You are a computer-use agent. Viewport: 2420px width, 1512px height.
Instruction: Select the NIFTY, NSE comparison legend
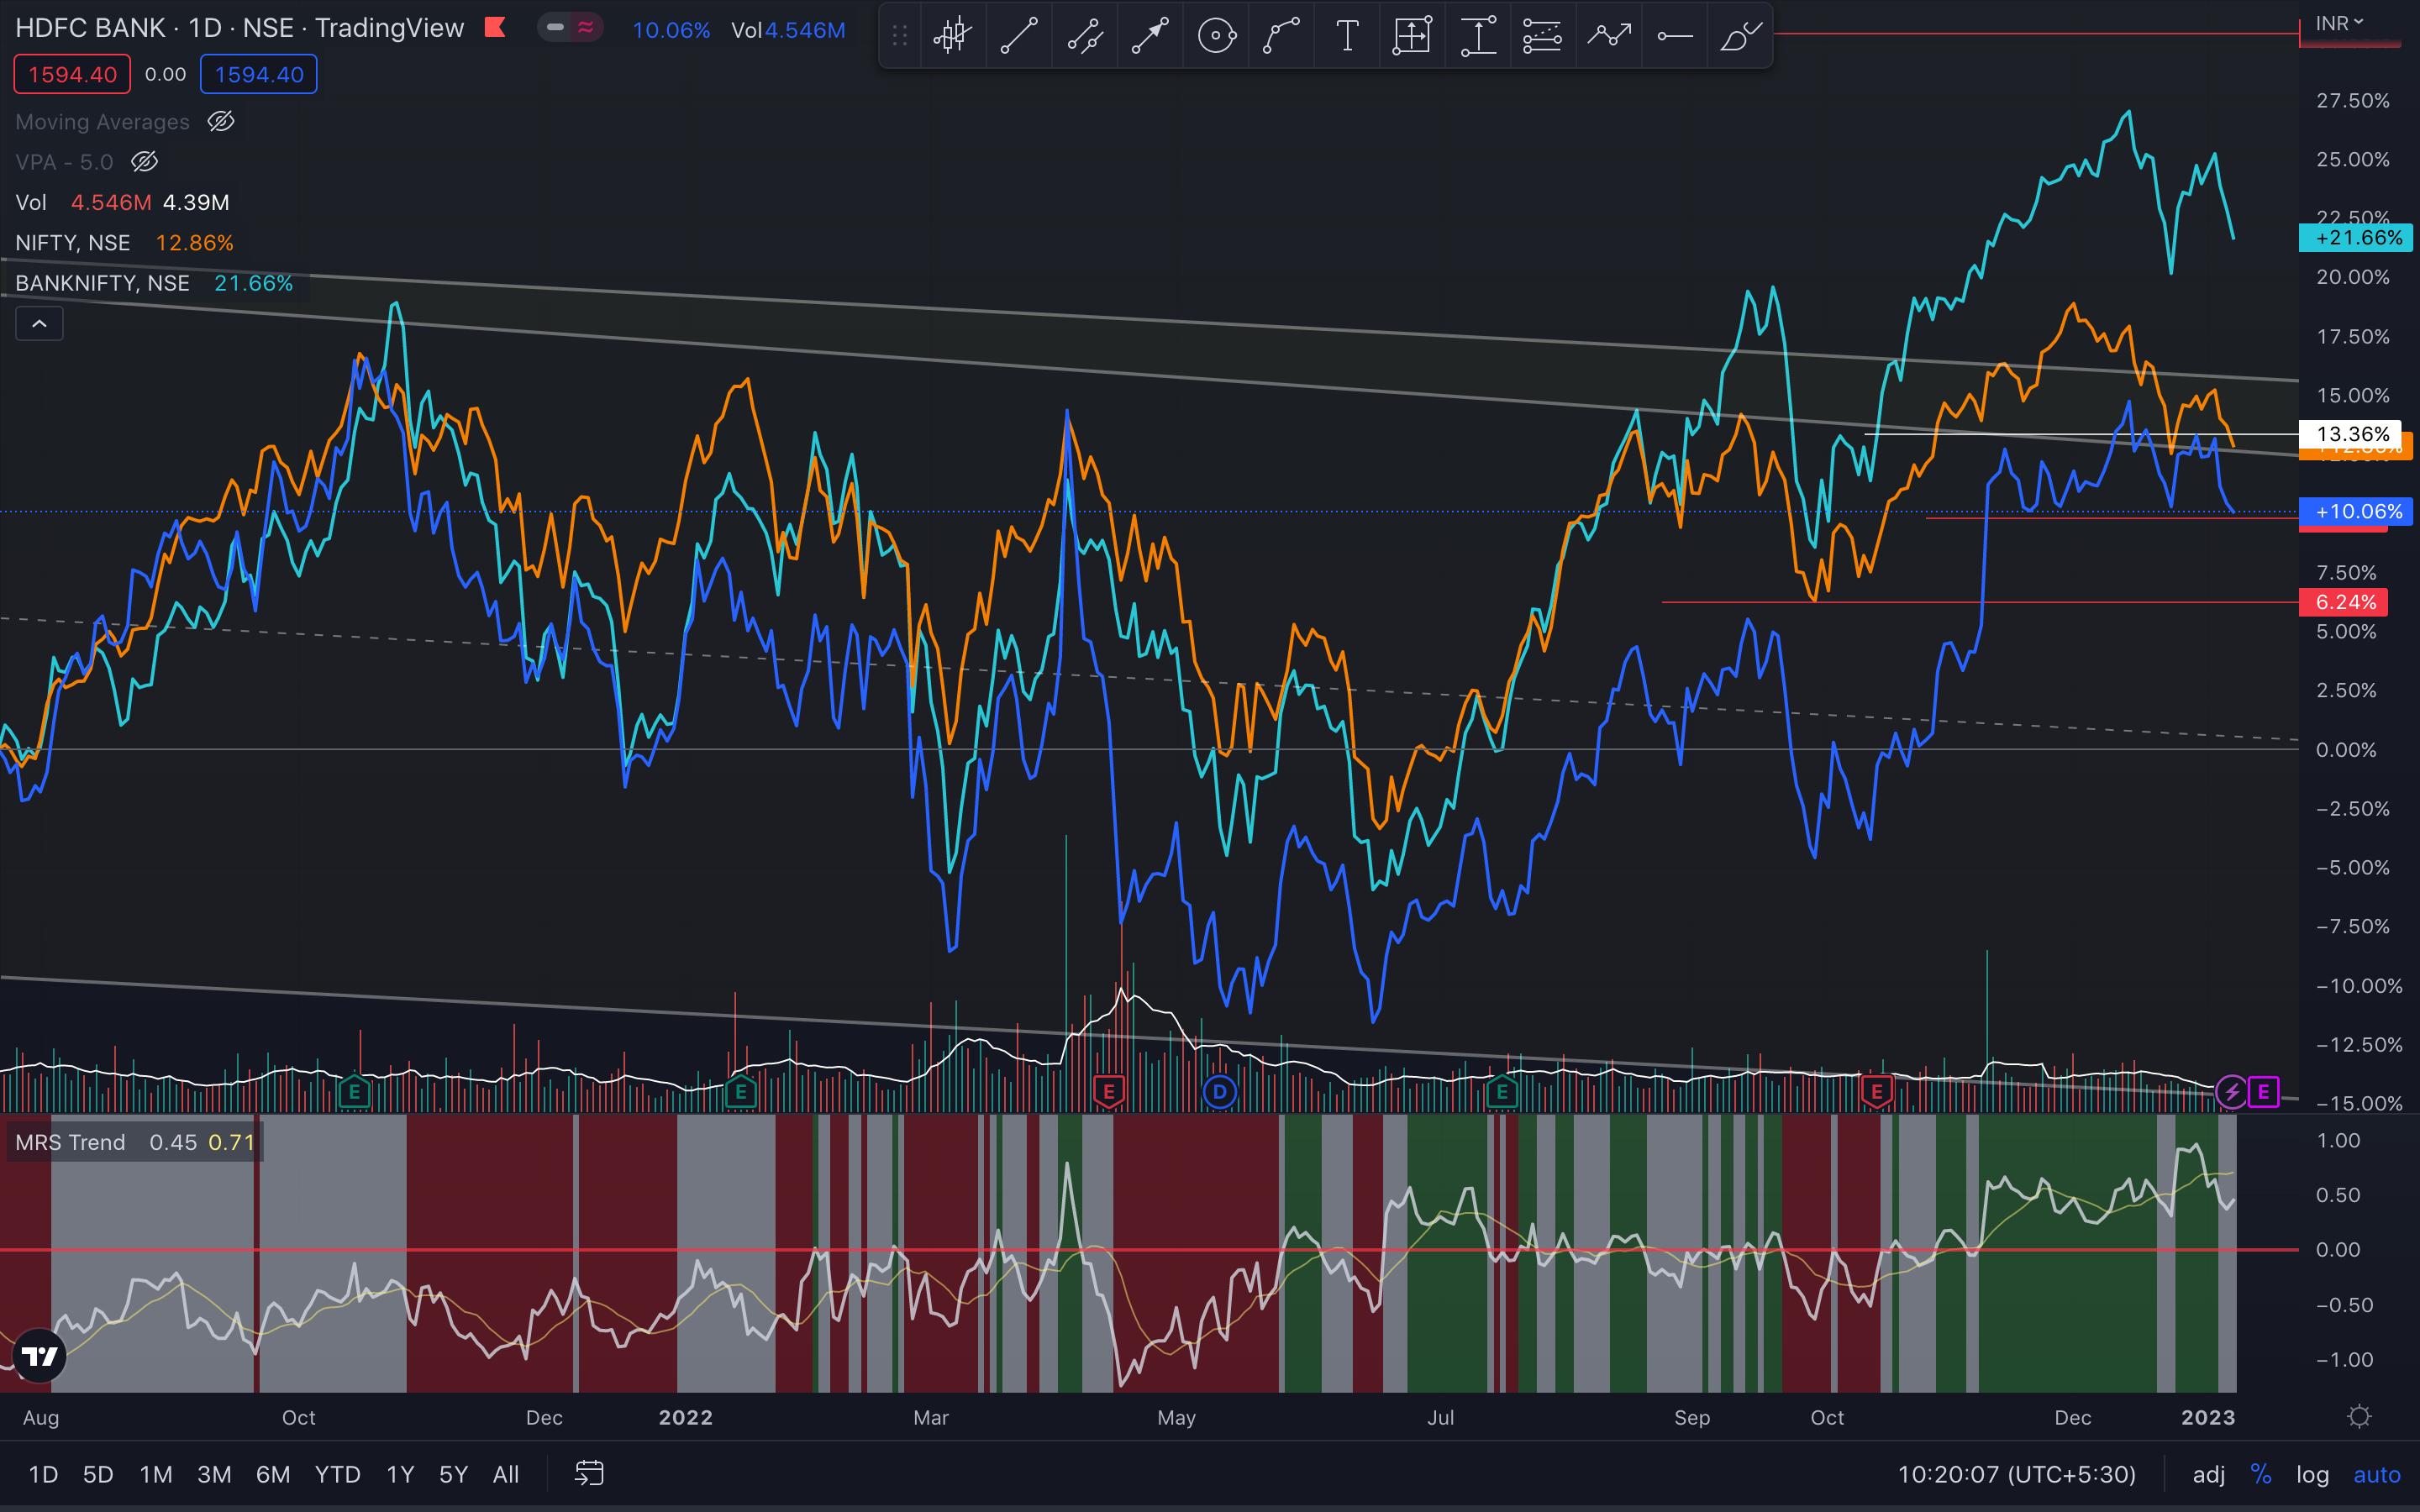(73, 243)
